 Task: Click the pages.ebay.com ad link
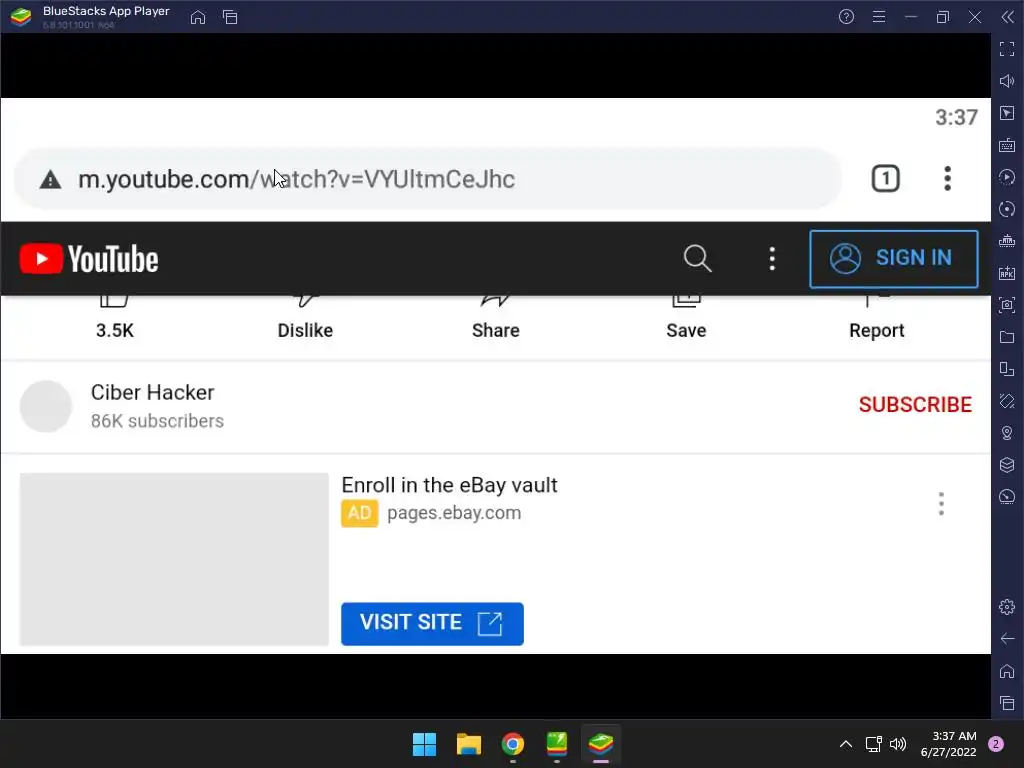(x=454, y=513)
